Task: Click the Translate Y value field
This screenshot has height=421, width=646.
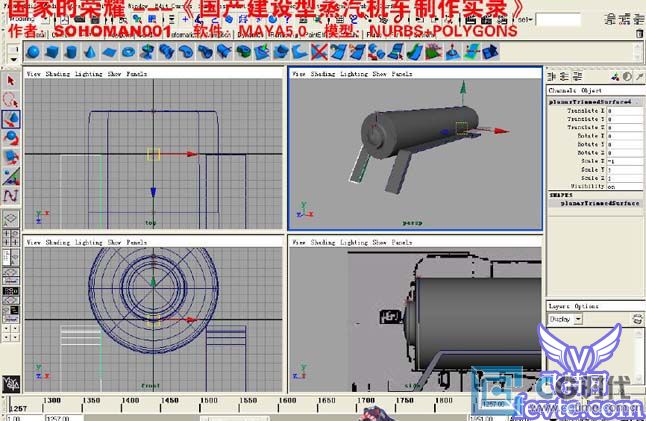Action: pyautogui.click(x=624, y=119)
